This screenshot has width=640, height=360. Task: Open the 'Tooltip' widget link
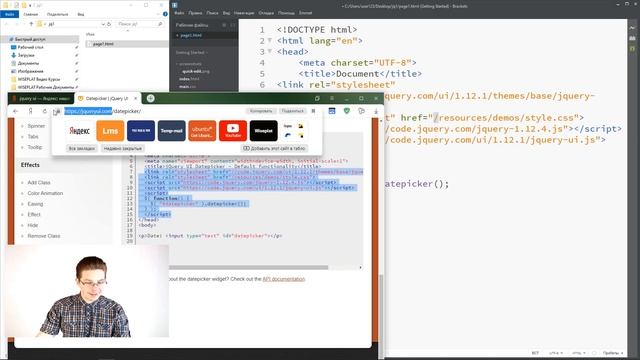pyautogui.click(x=35, y=147)
